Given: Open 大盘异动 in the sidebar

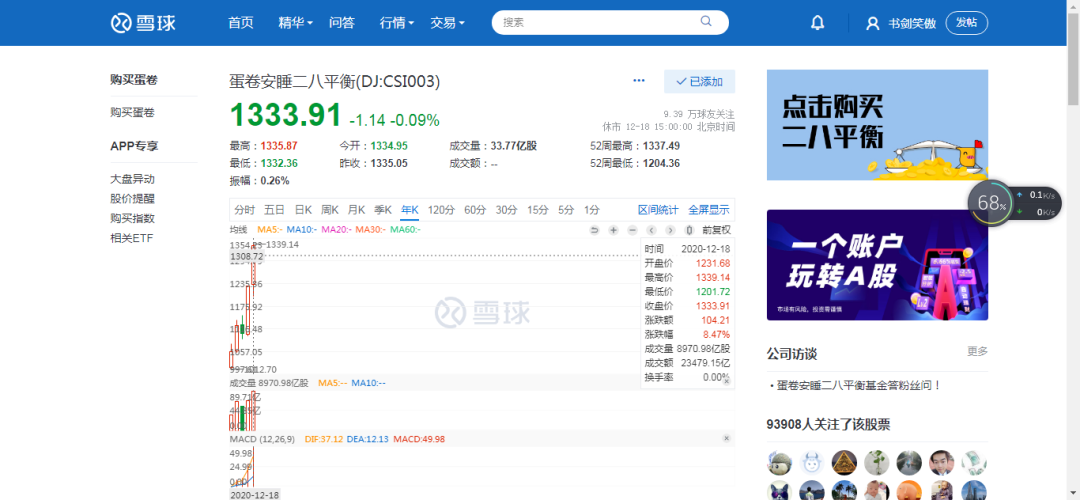Looking at the screenshot, I should [x=132, y=179].
